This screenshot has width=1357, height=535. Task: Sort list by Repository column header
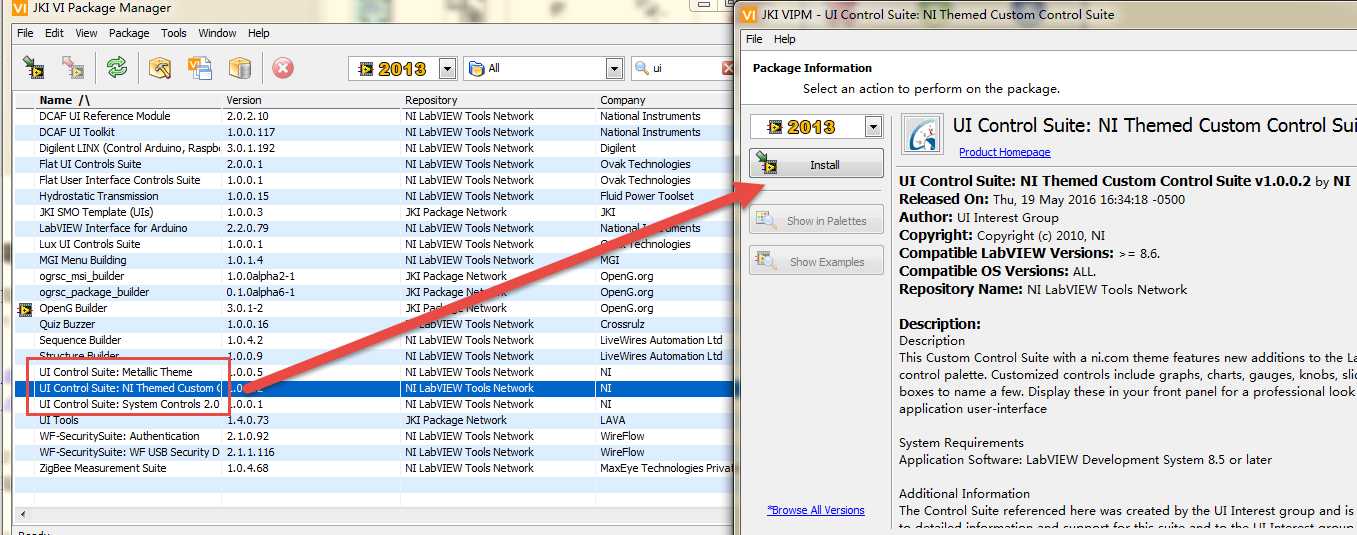[x=497, y=100]
